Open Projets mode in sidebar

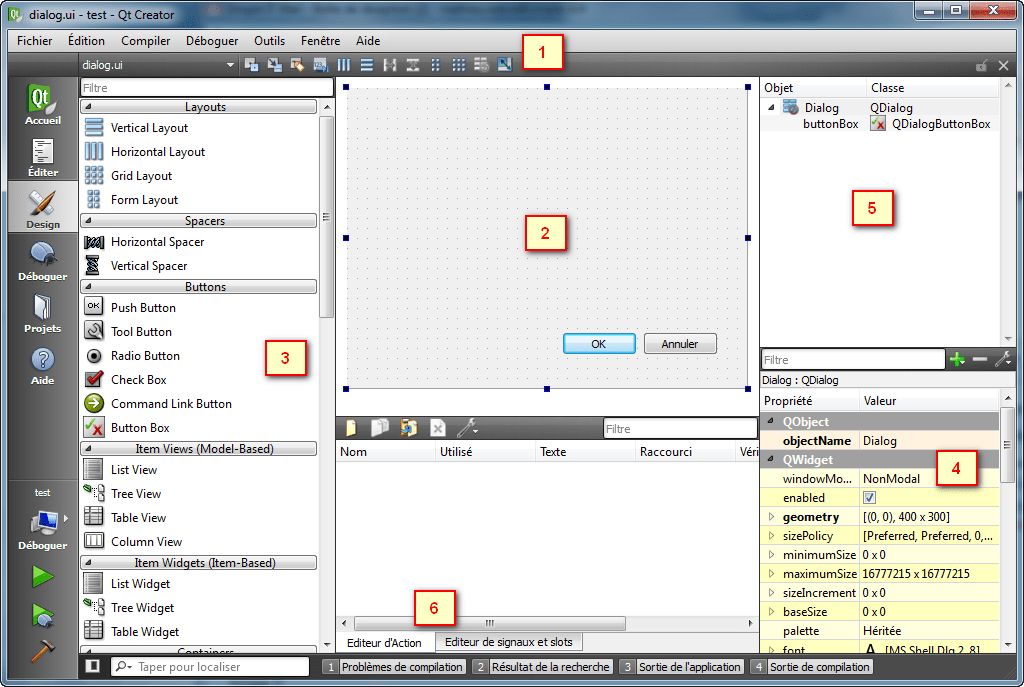pyautogui.click(x=42, y=313)
